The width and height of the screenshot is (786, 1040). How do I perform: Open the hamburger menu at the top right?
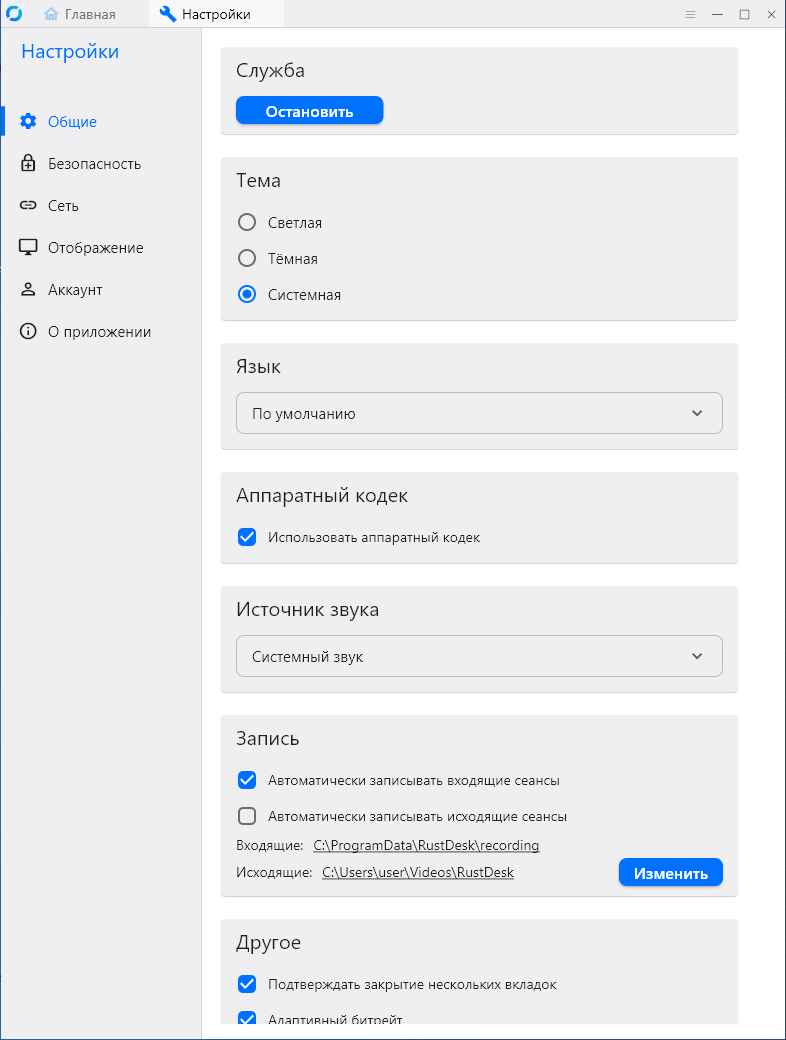point(691,14)
